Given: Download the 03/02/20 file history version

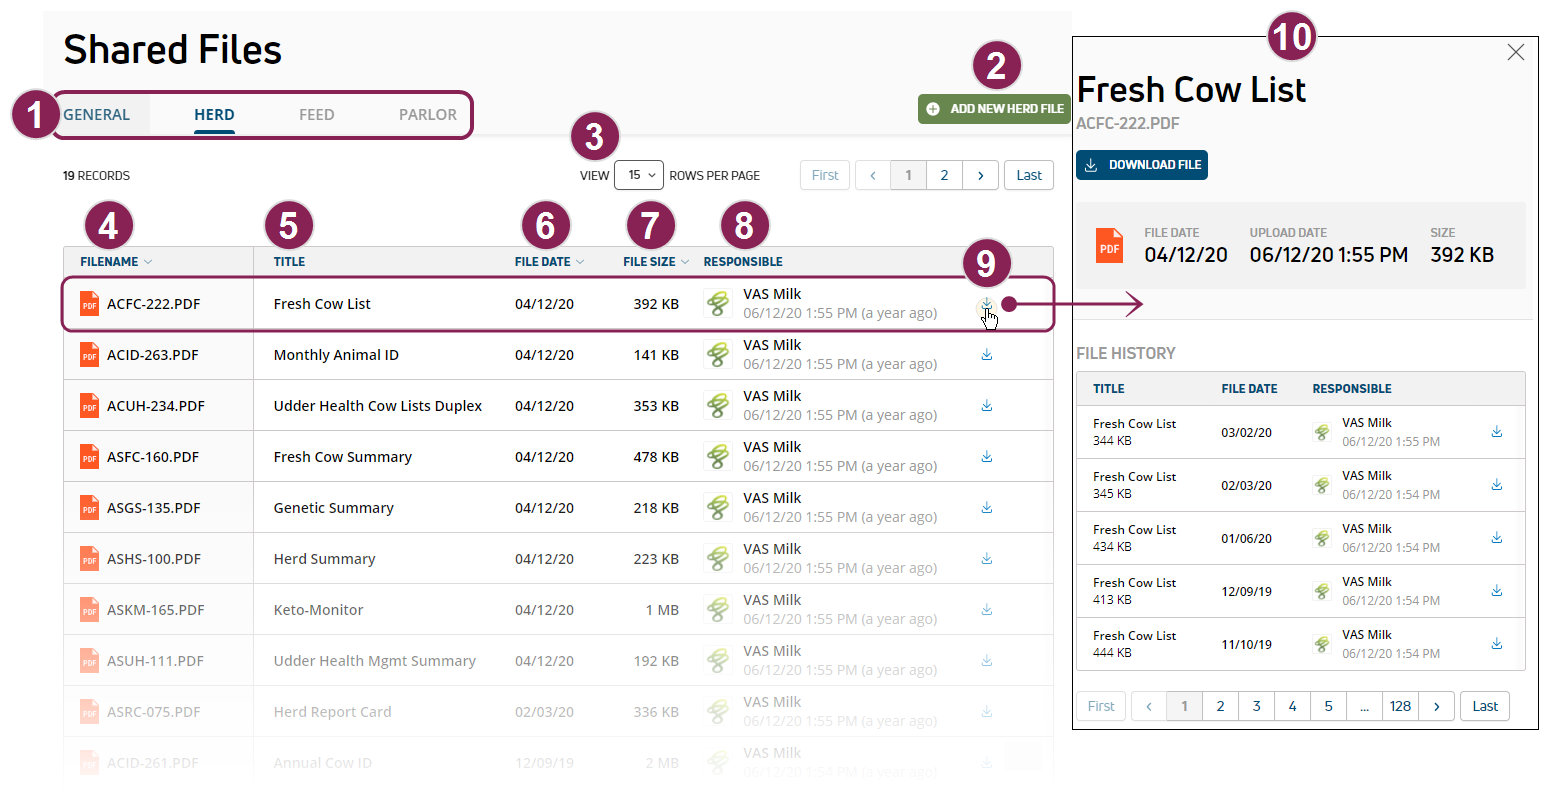Looking at the screenshot, I should [x=1497, y=432].
